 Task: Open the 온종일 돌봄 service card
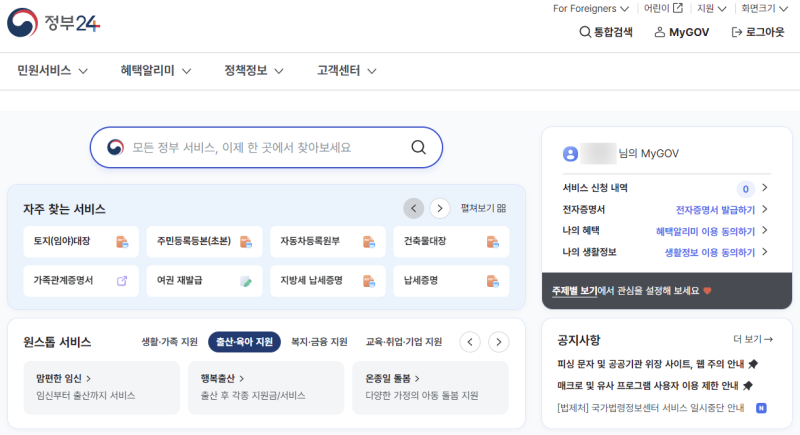point(430,388)
